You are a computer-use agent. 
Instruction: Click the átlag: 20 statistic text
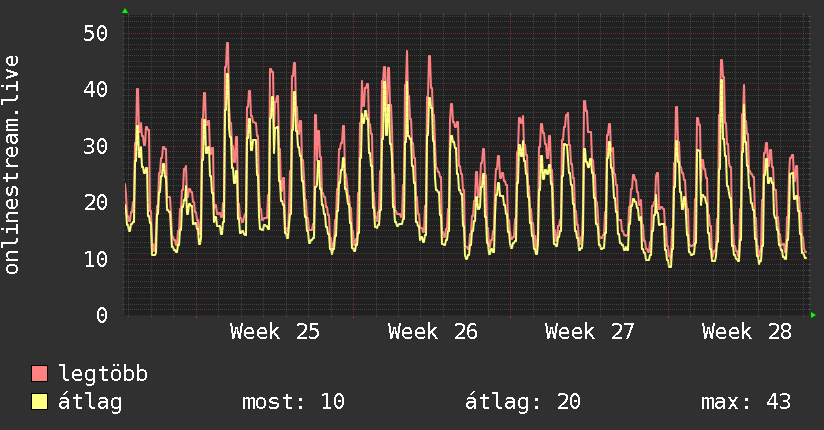pyautogui.click(x=523, y=402)
